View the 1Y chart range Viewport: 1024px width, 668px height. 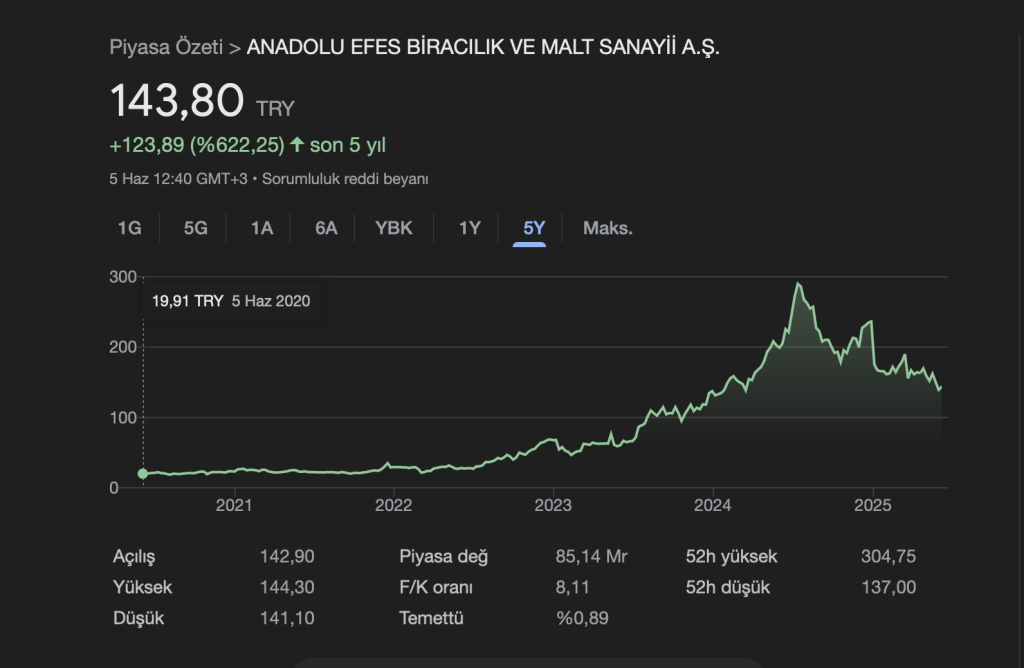coord(470,228)
